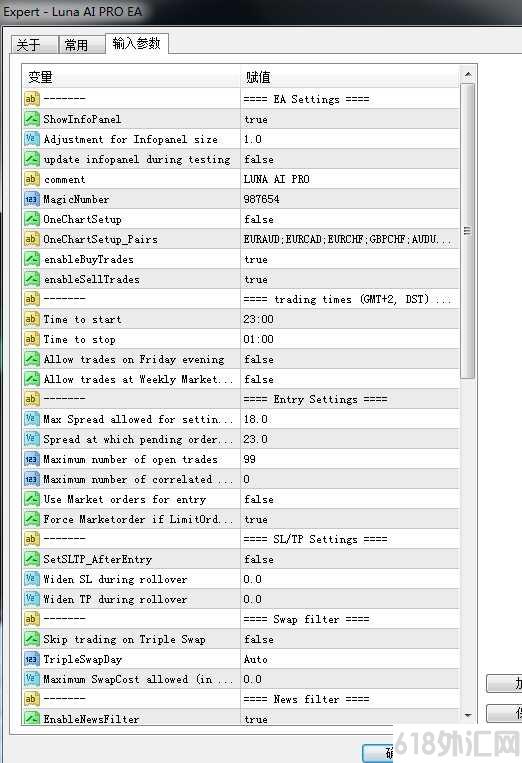Viewport: 522px width, 763px height.
Task: Toggle Use Market orders for entry value
Action: 350,499
